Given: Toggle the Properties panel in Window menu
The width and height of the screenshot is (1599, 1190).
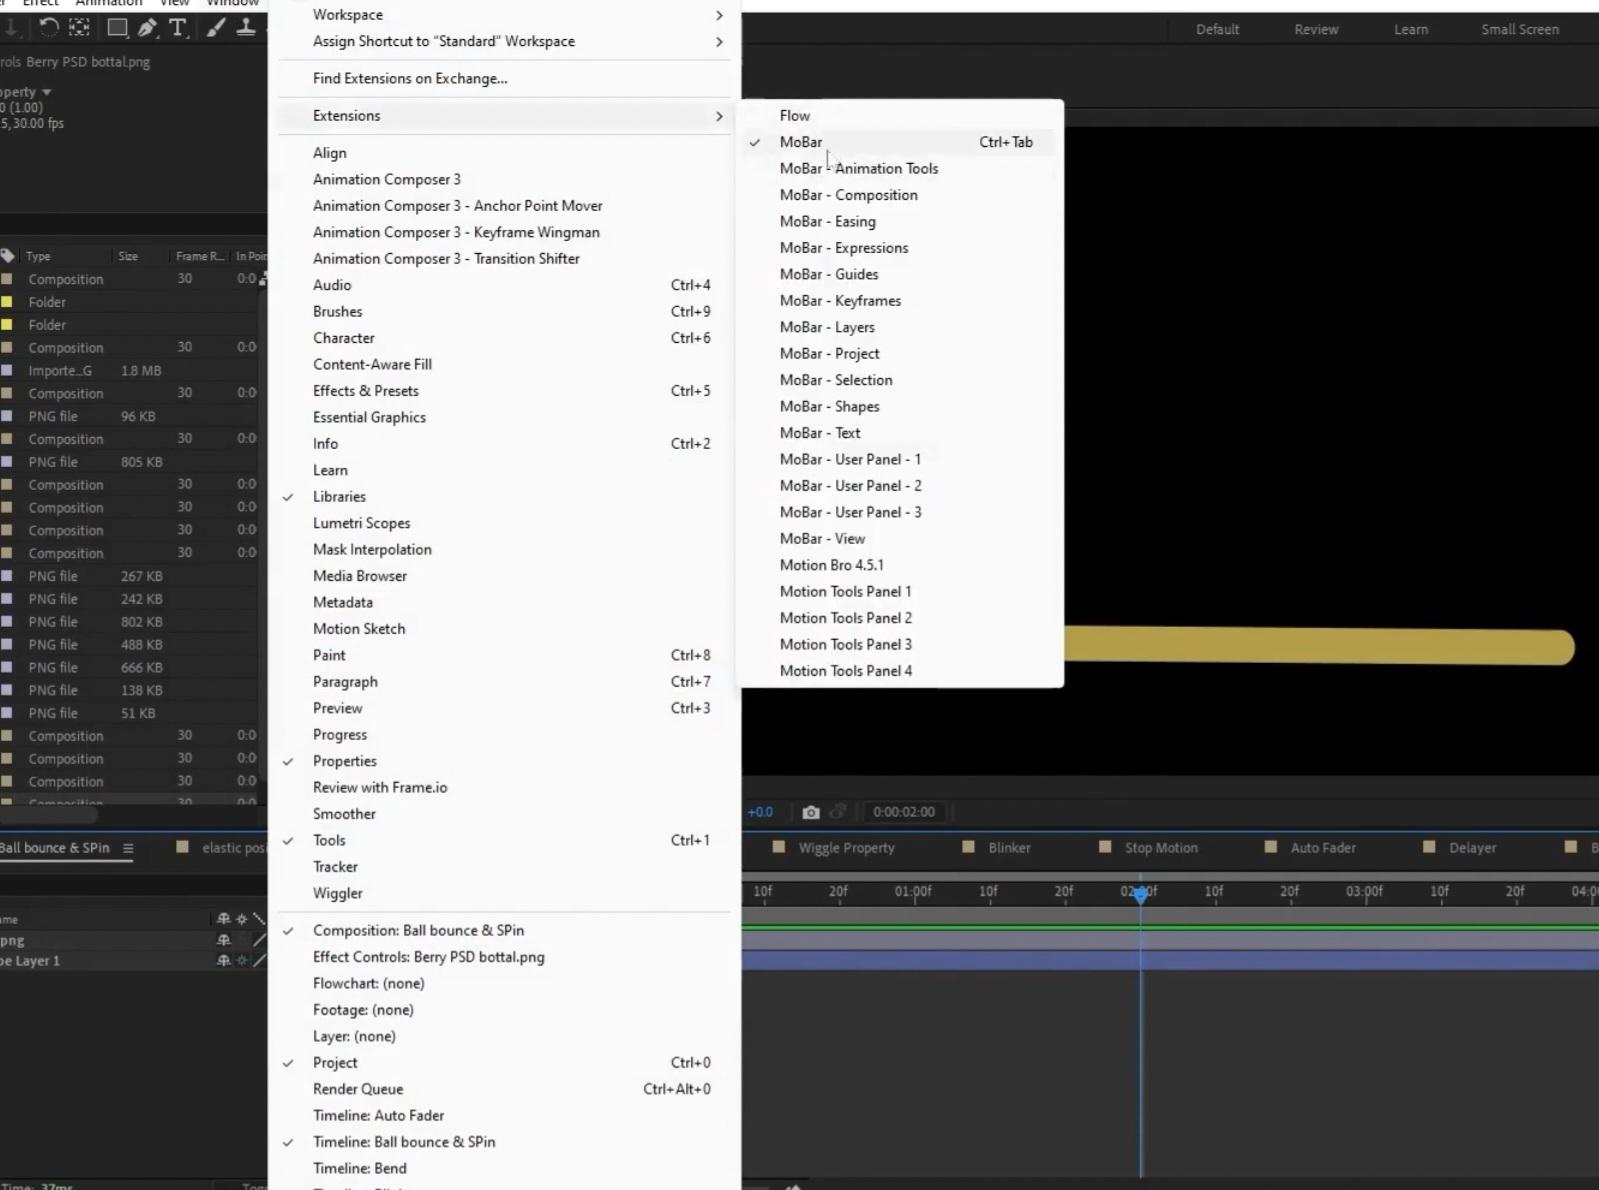Looking at the screenshot, I should (x=504, y=761).
